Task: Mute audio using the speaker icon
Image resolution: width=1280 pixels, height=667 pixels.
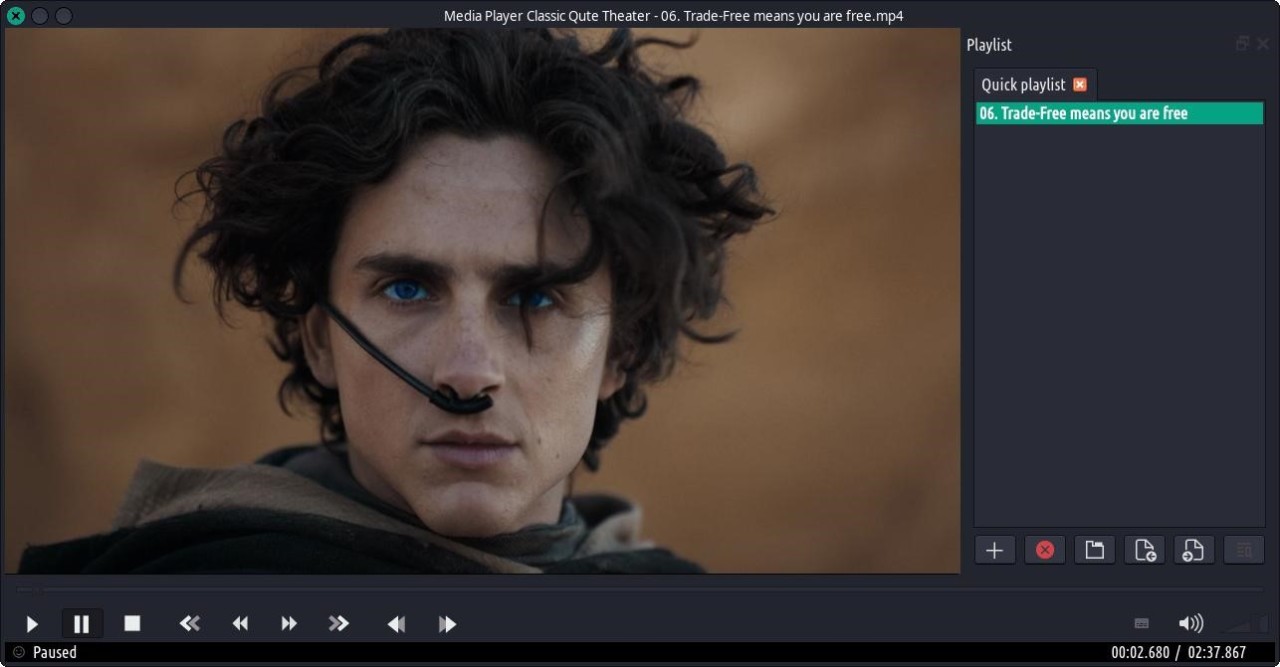Action: tap(1191, 624)
